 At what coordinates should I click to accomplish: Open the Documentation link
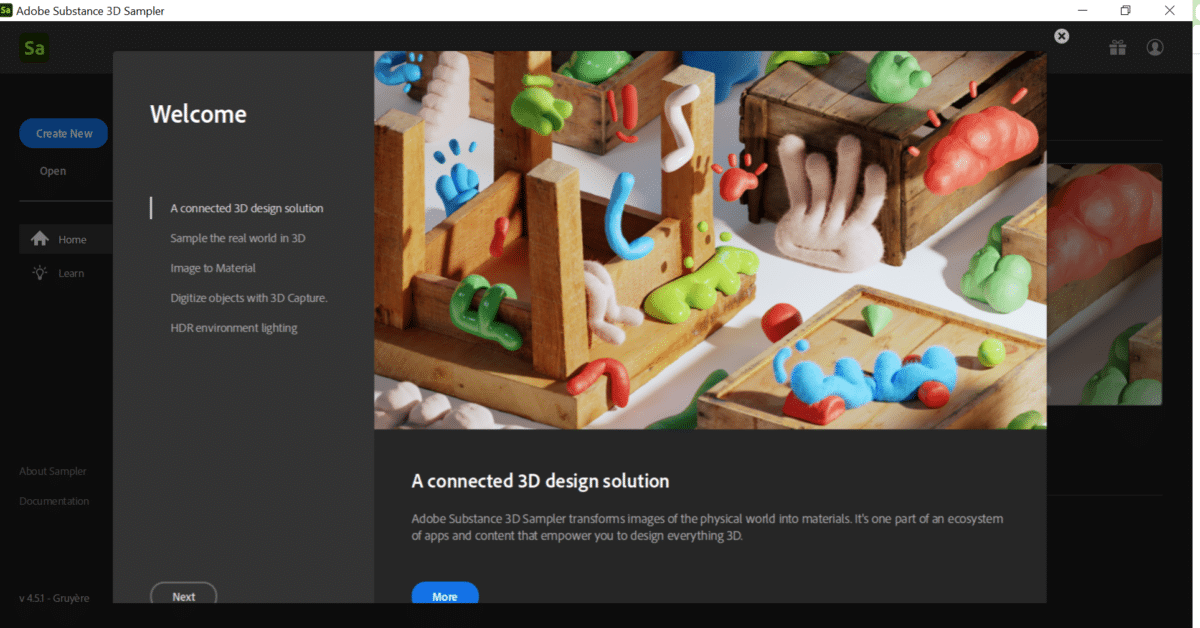(x=53, y=501)
